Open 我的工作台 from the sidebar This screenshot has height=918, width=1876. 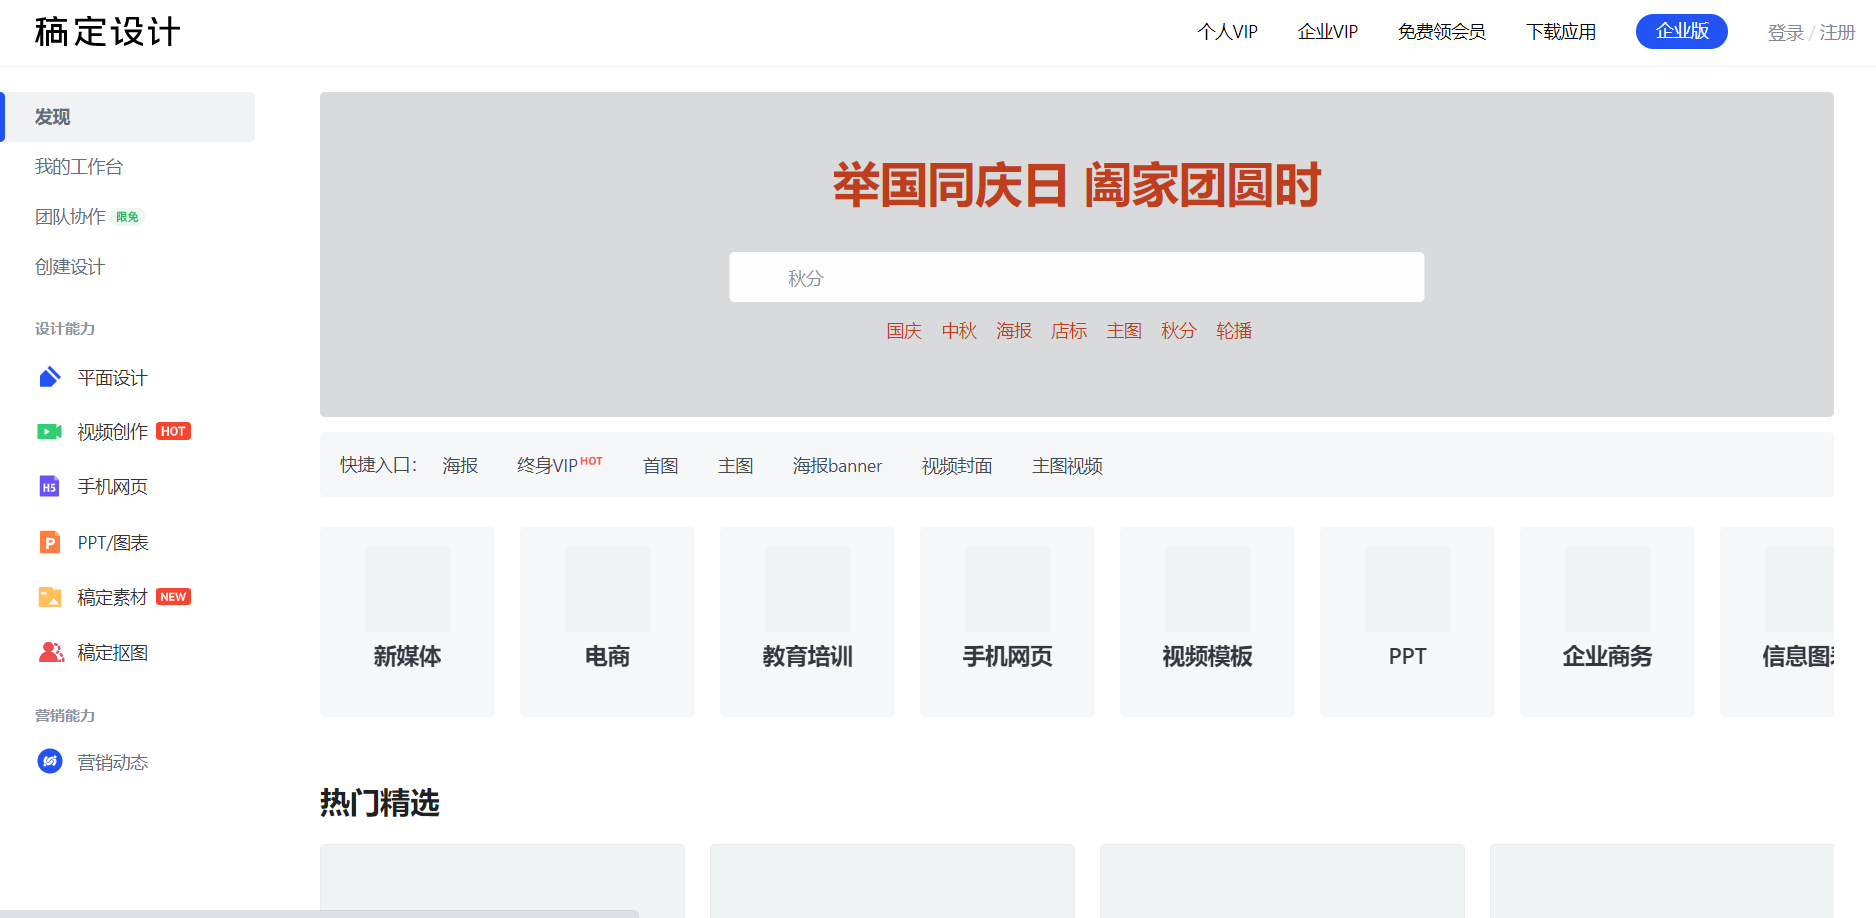coord(79,167)
